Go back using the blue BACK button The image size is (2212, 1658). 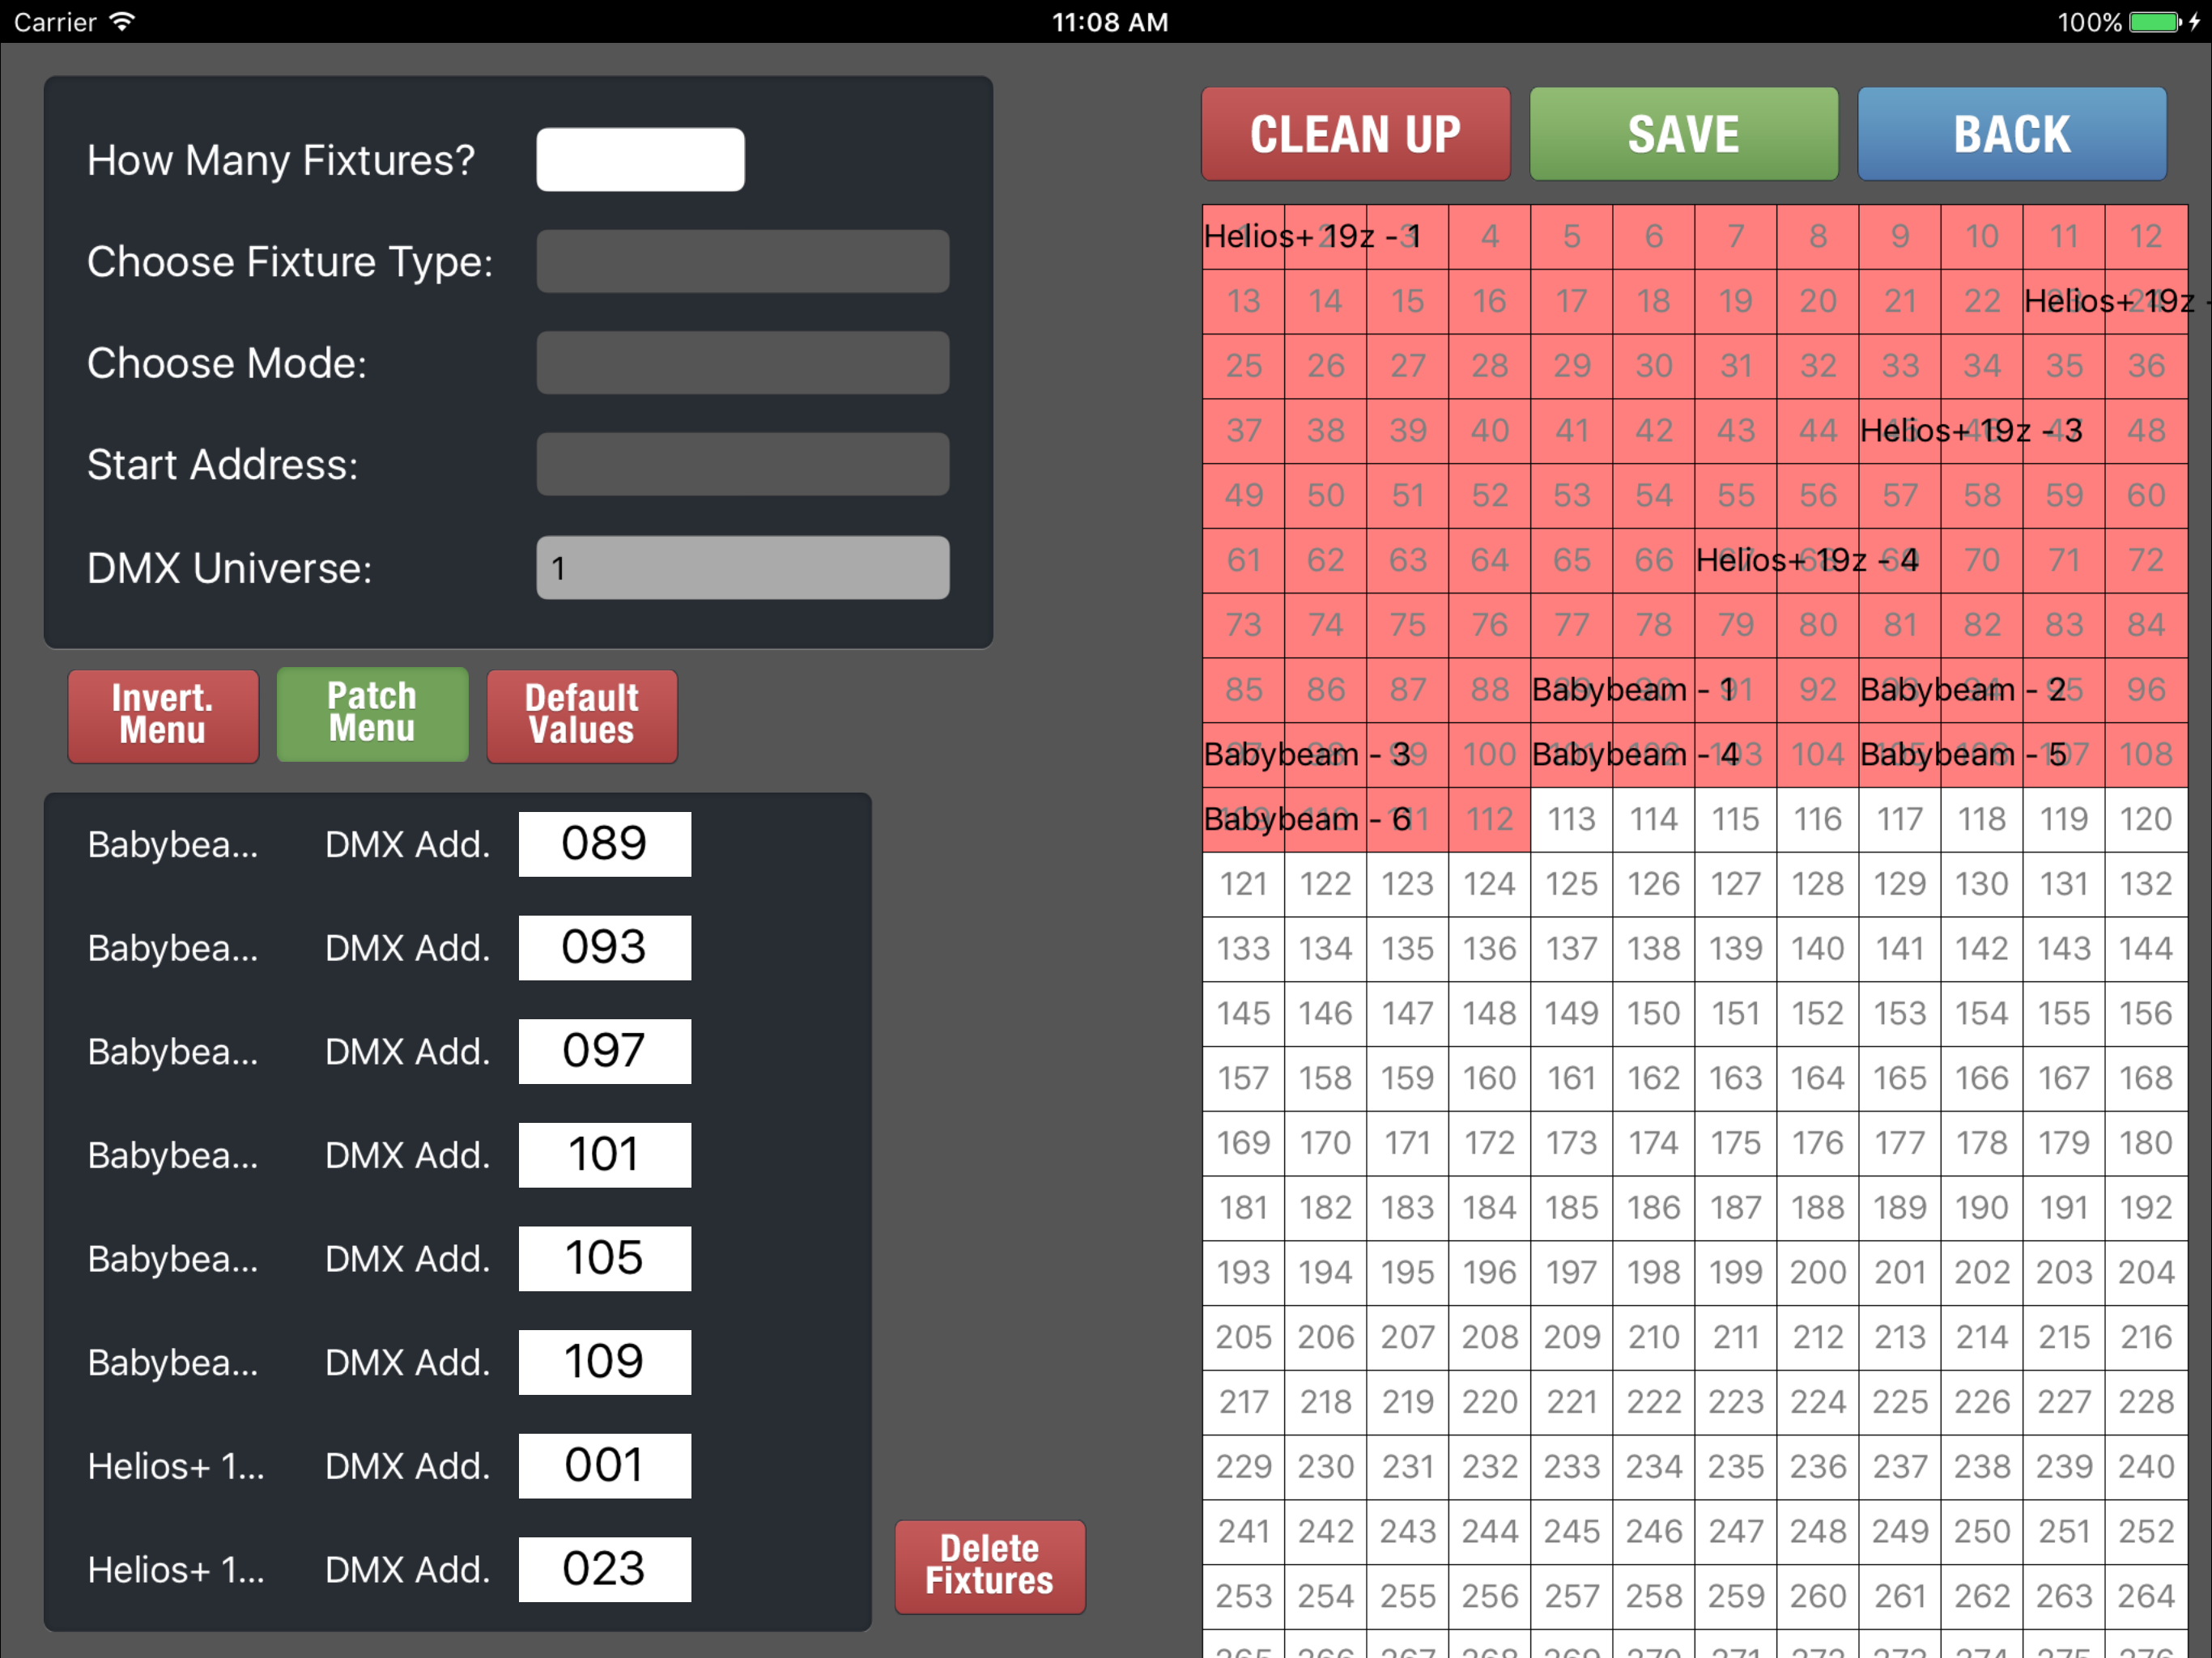pos(2011,134)
